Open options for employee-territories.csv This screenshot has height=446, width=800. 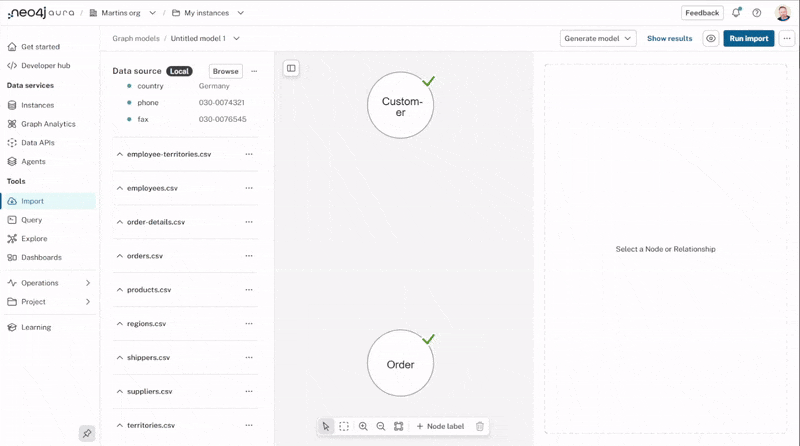pos(249,154)
